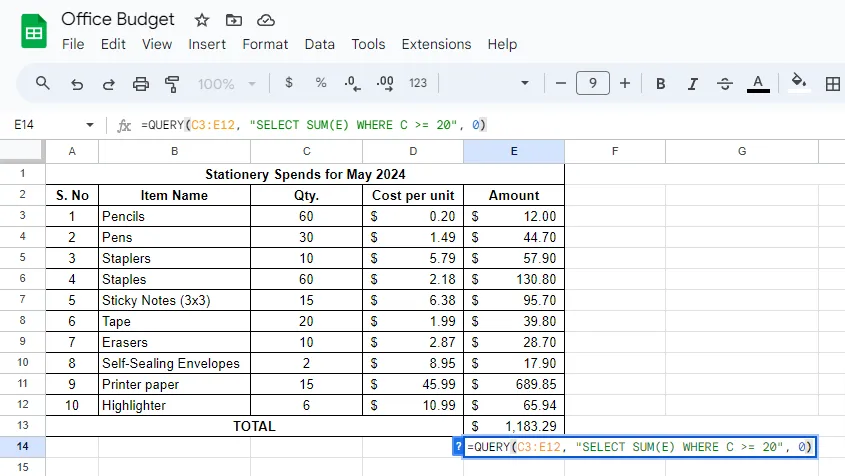Decrease font size with minus
The height and width of the screenshot is (476, 845).
coord(560,84)
